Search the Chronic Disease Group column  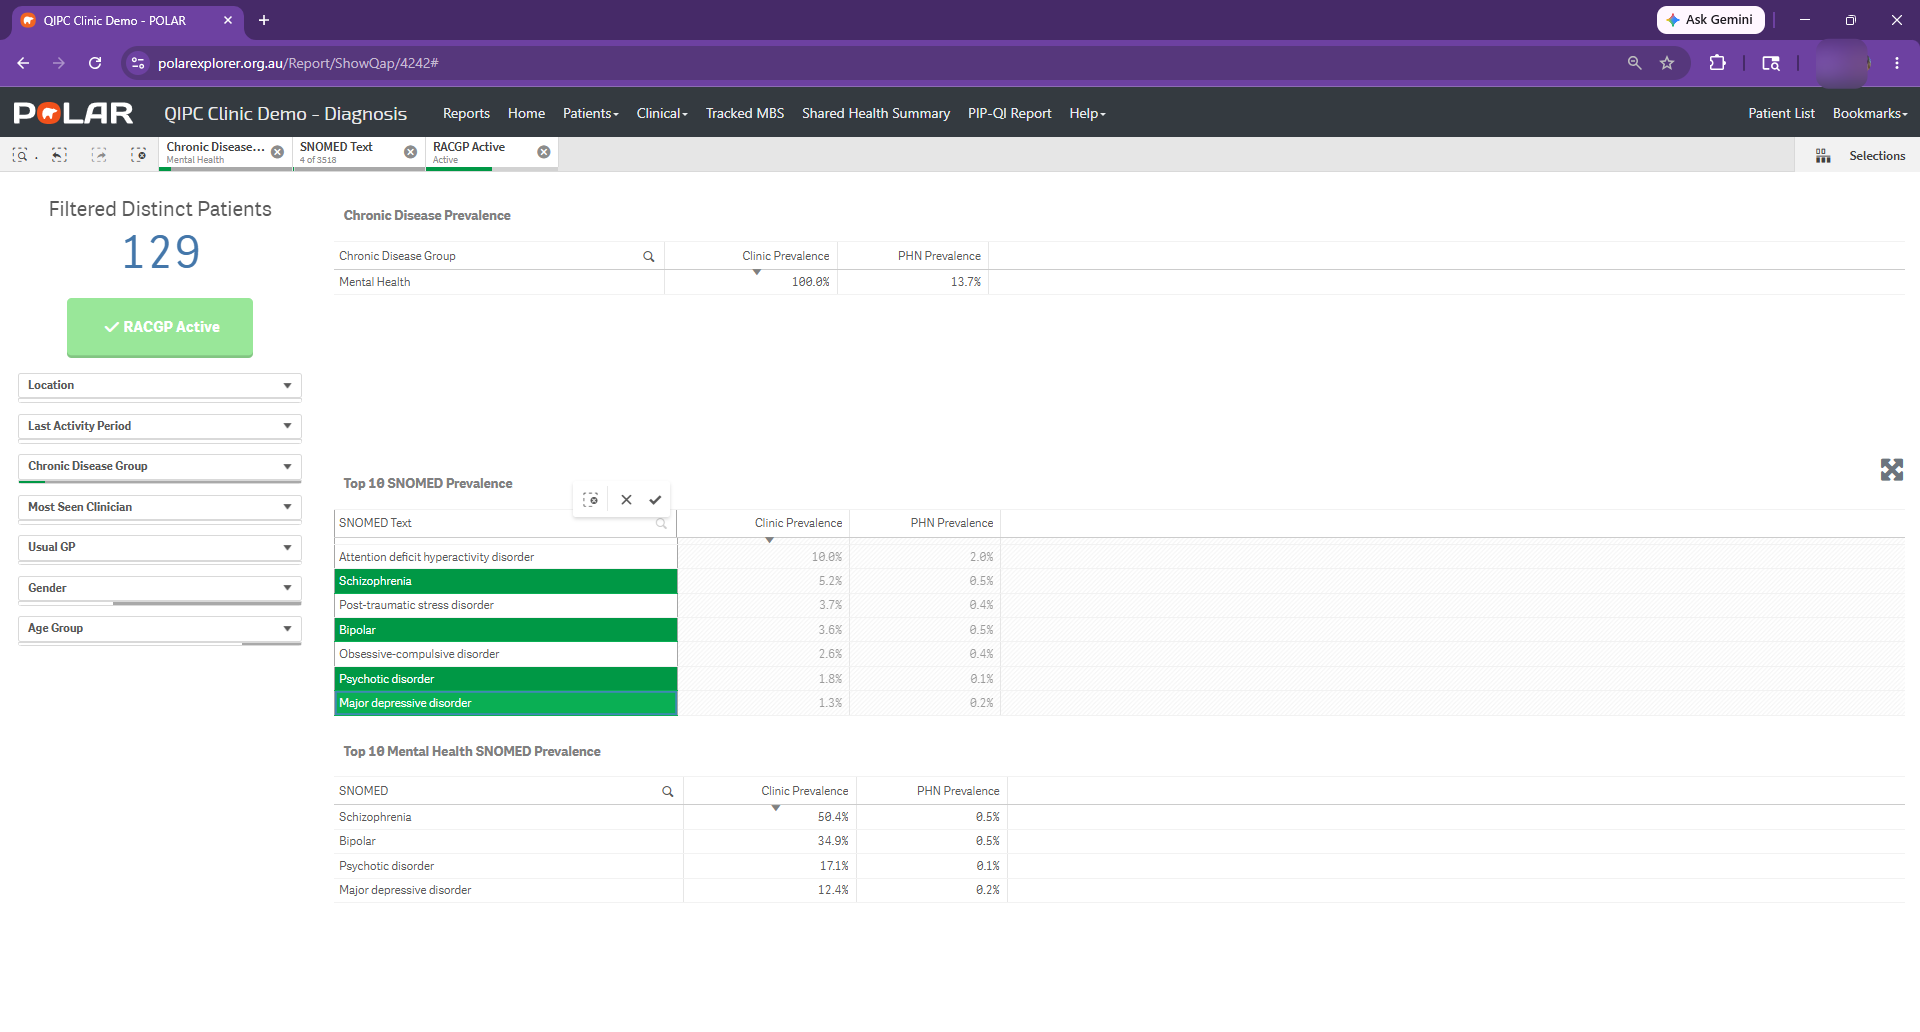click(x=649, y=257)
